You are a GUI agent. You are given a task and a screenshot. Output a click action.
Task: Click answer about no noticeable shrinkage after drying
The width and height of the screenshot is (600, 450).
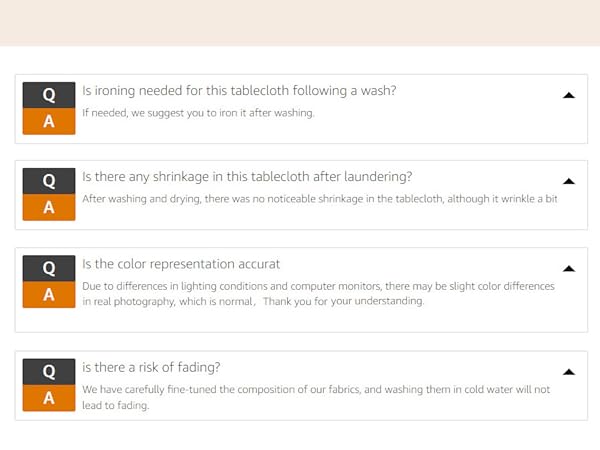(320, 199)
